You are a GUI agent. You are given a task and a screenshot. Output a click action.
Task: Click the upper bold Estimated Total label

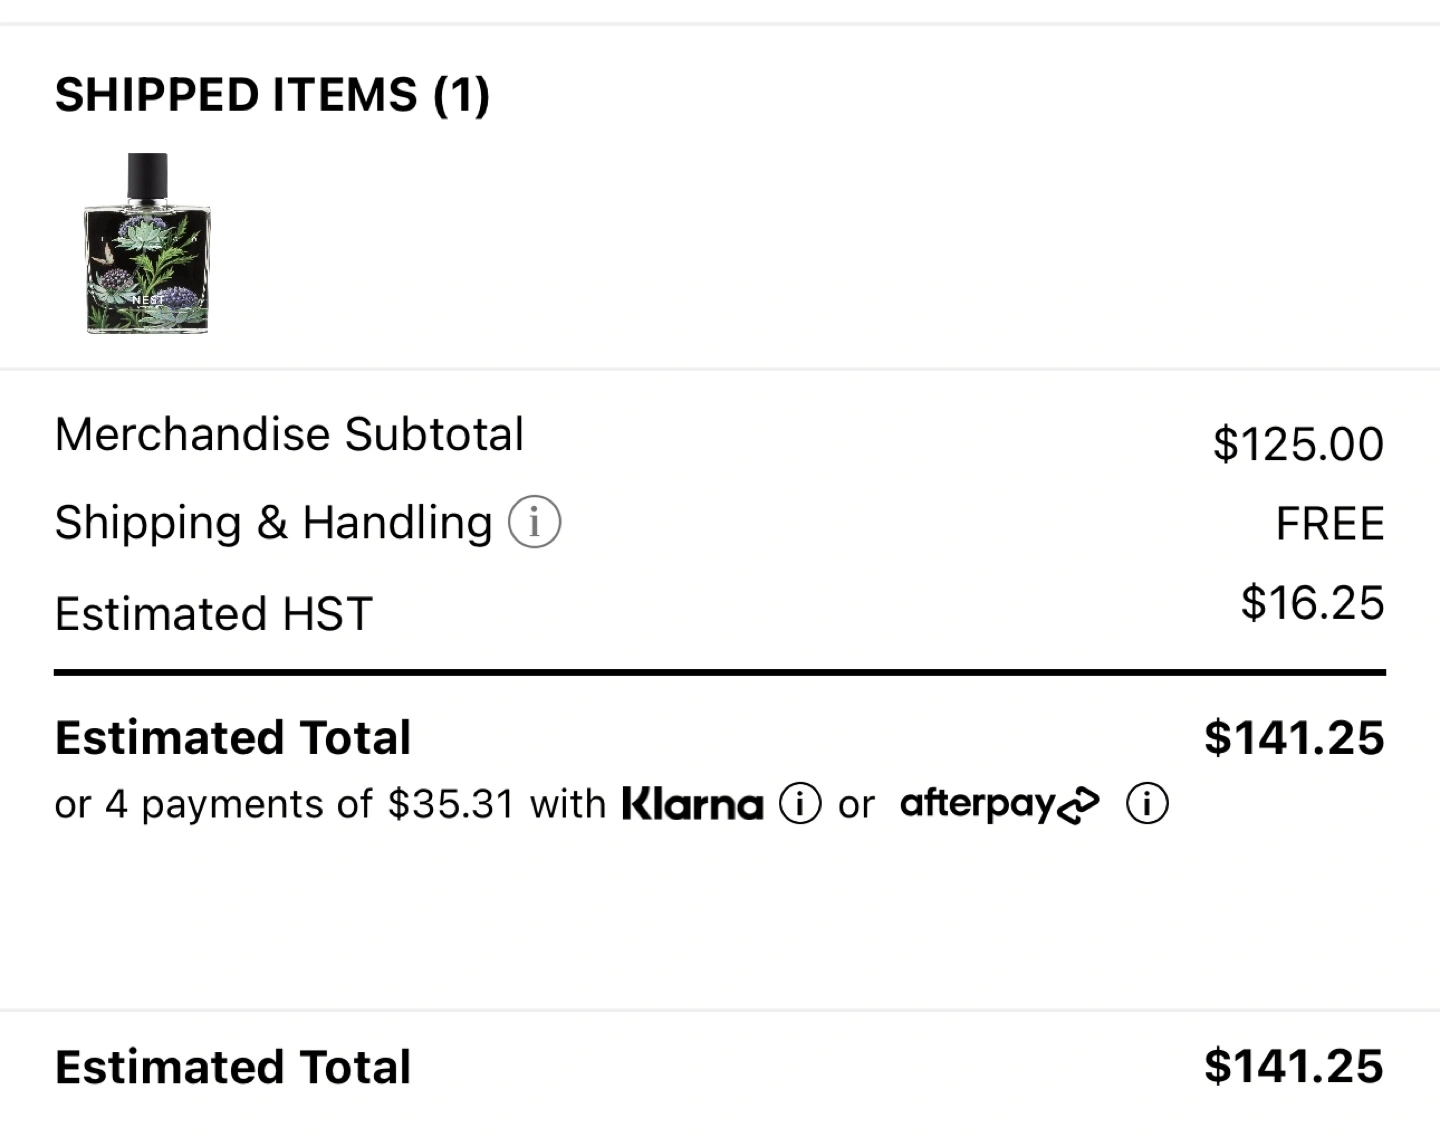click(x=233, y=738)
